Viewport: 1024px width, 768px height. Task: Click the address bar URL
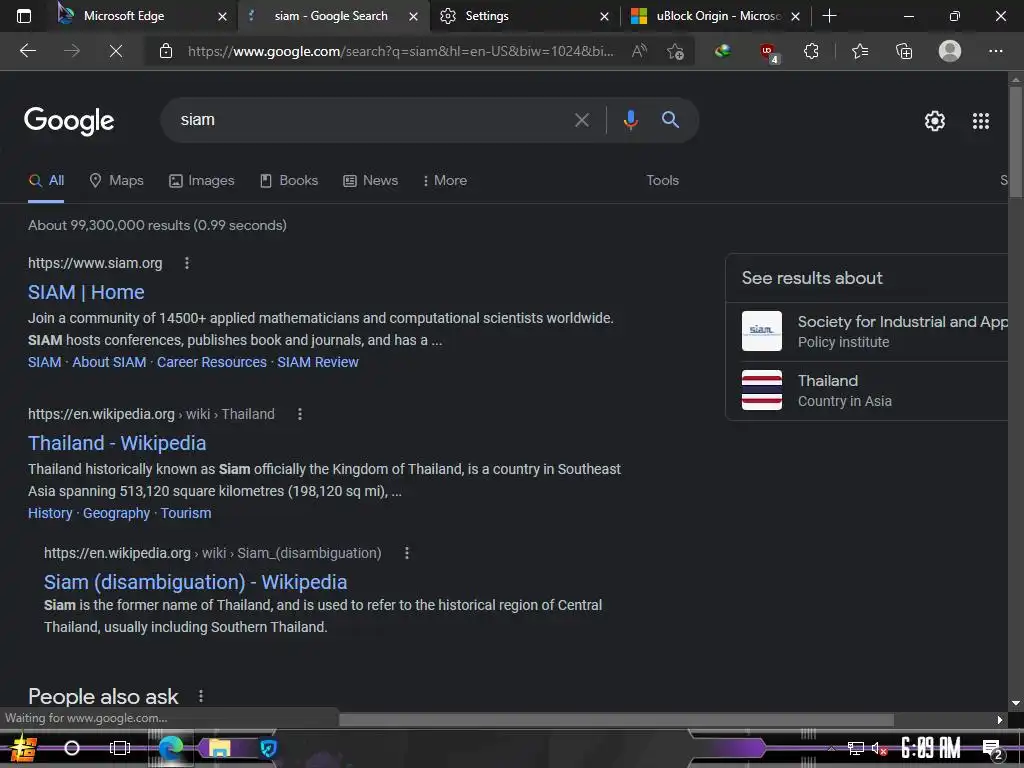[x=400, y=51]
